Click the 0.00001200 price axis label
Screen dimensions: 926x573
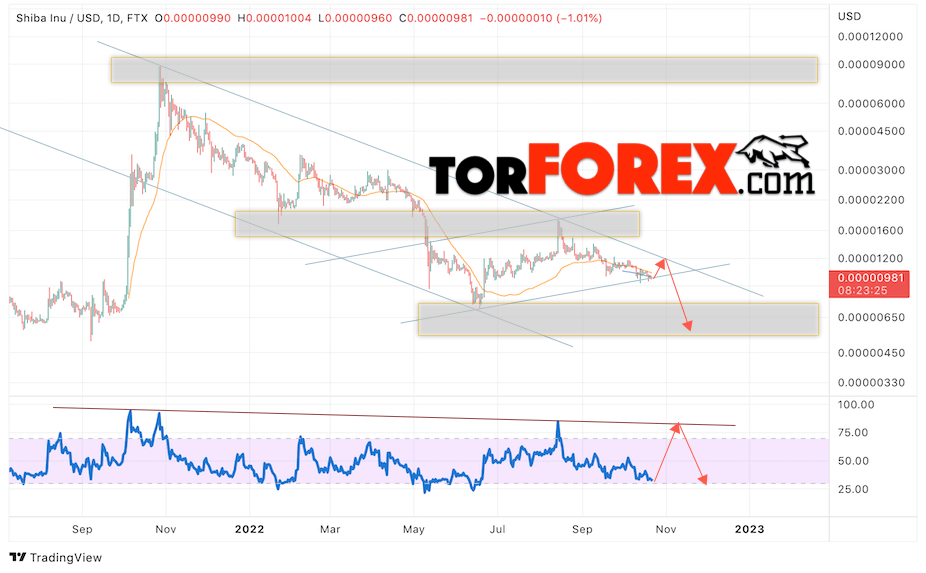point(870,258)
